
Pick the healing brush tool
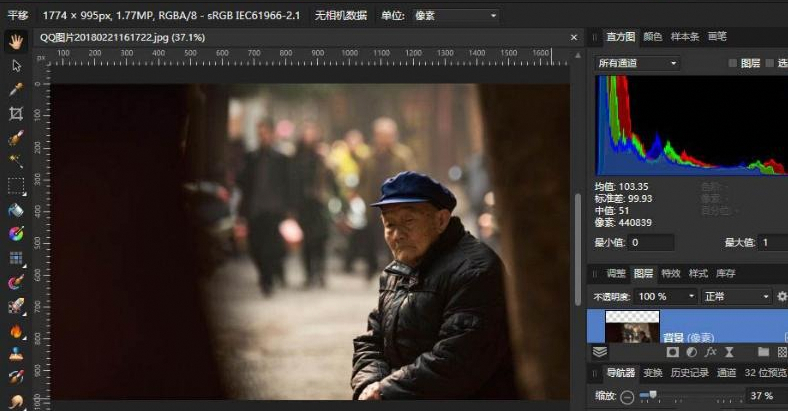coord(16,377)
